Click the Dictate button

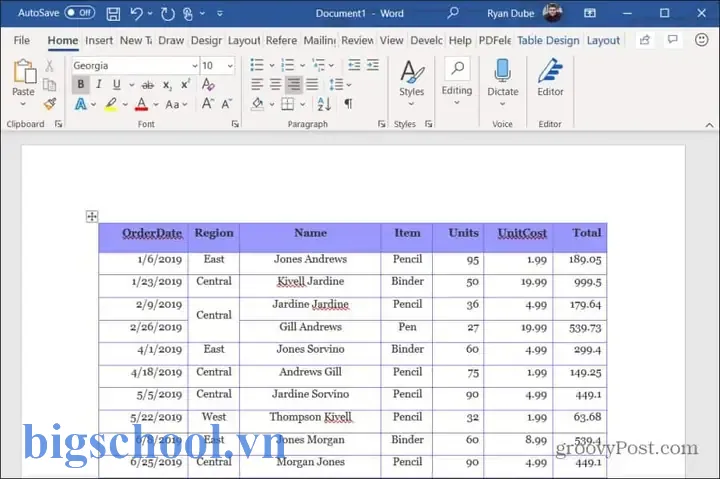(503, 83)
